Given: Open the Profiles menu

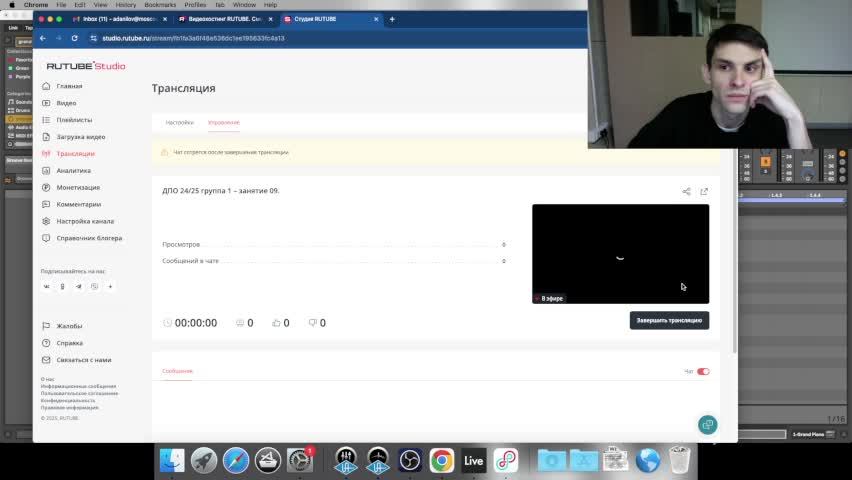Looking at the screenshot, I should [x=195, y=4].
